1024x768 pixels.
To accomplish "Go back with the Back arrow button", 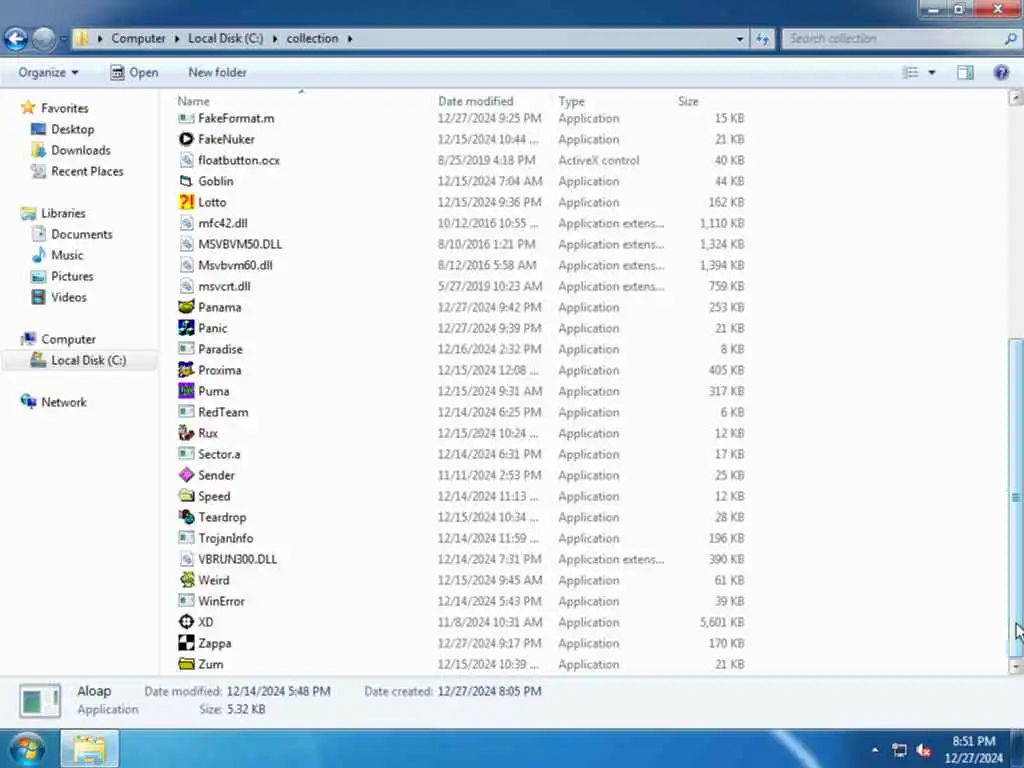I will point(16,39).
